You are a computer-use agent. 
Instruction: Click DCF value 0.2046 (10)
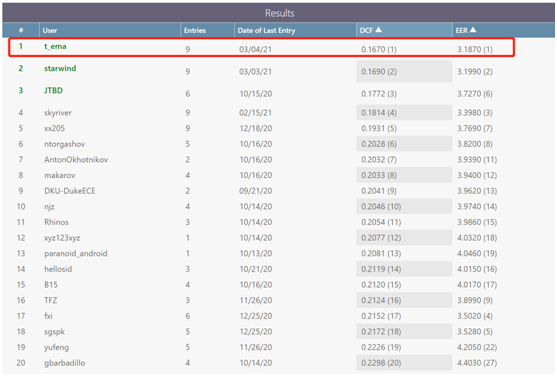[x=381, y=206]
